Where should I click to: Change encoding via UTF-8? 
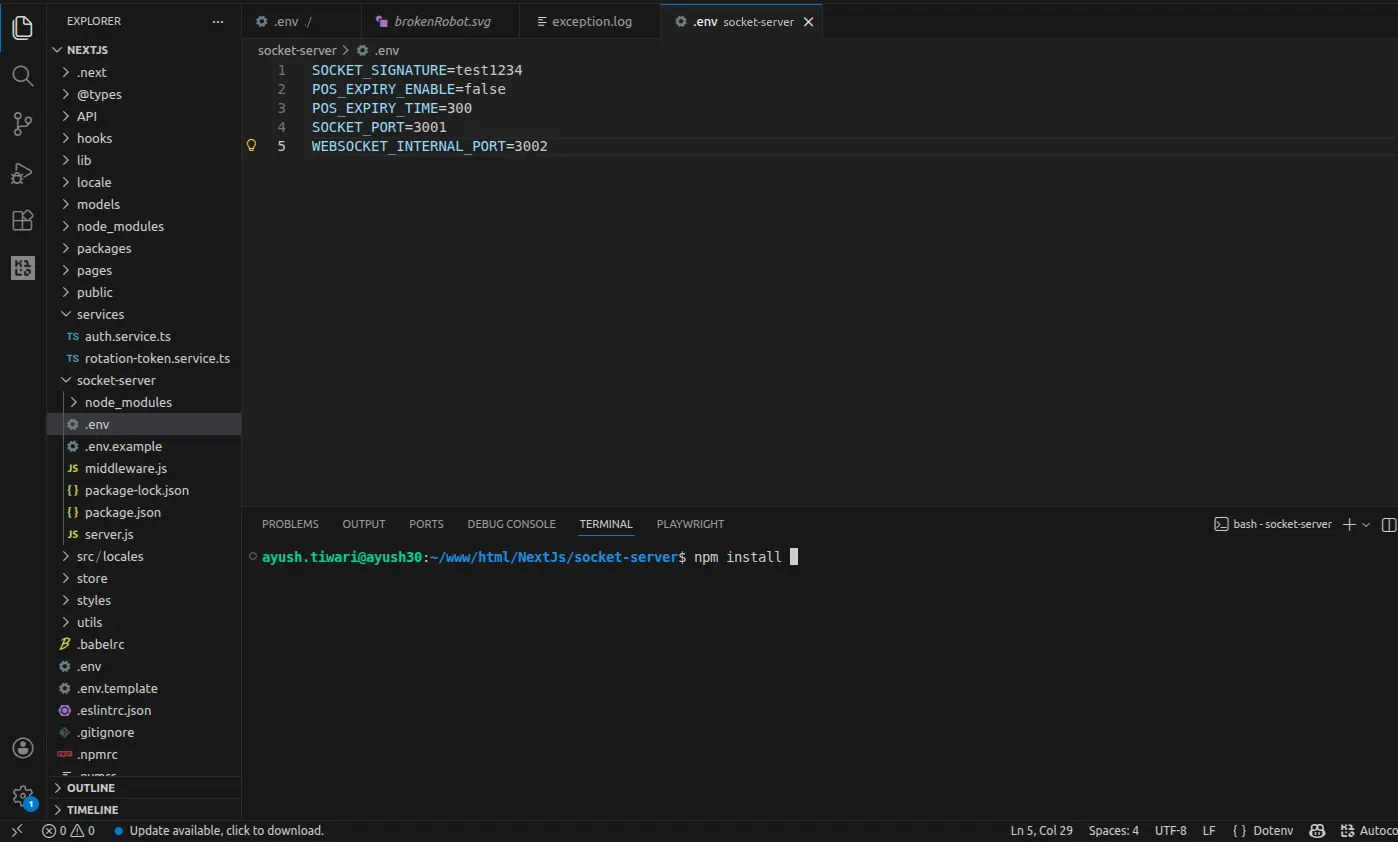pyautogui.click(x=1171, y=831)
